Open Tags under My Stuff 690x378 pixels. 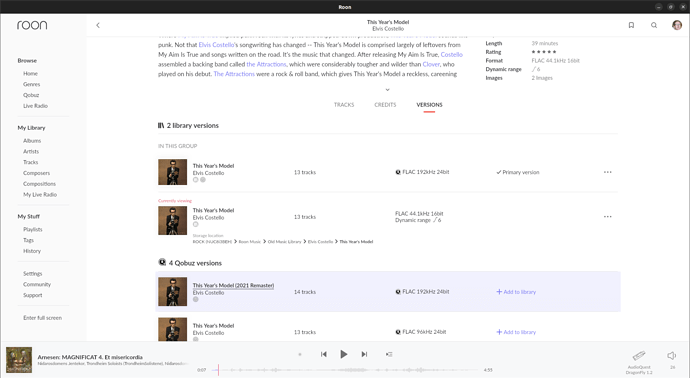[28, 240]
